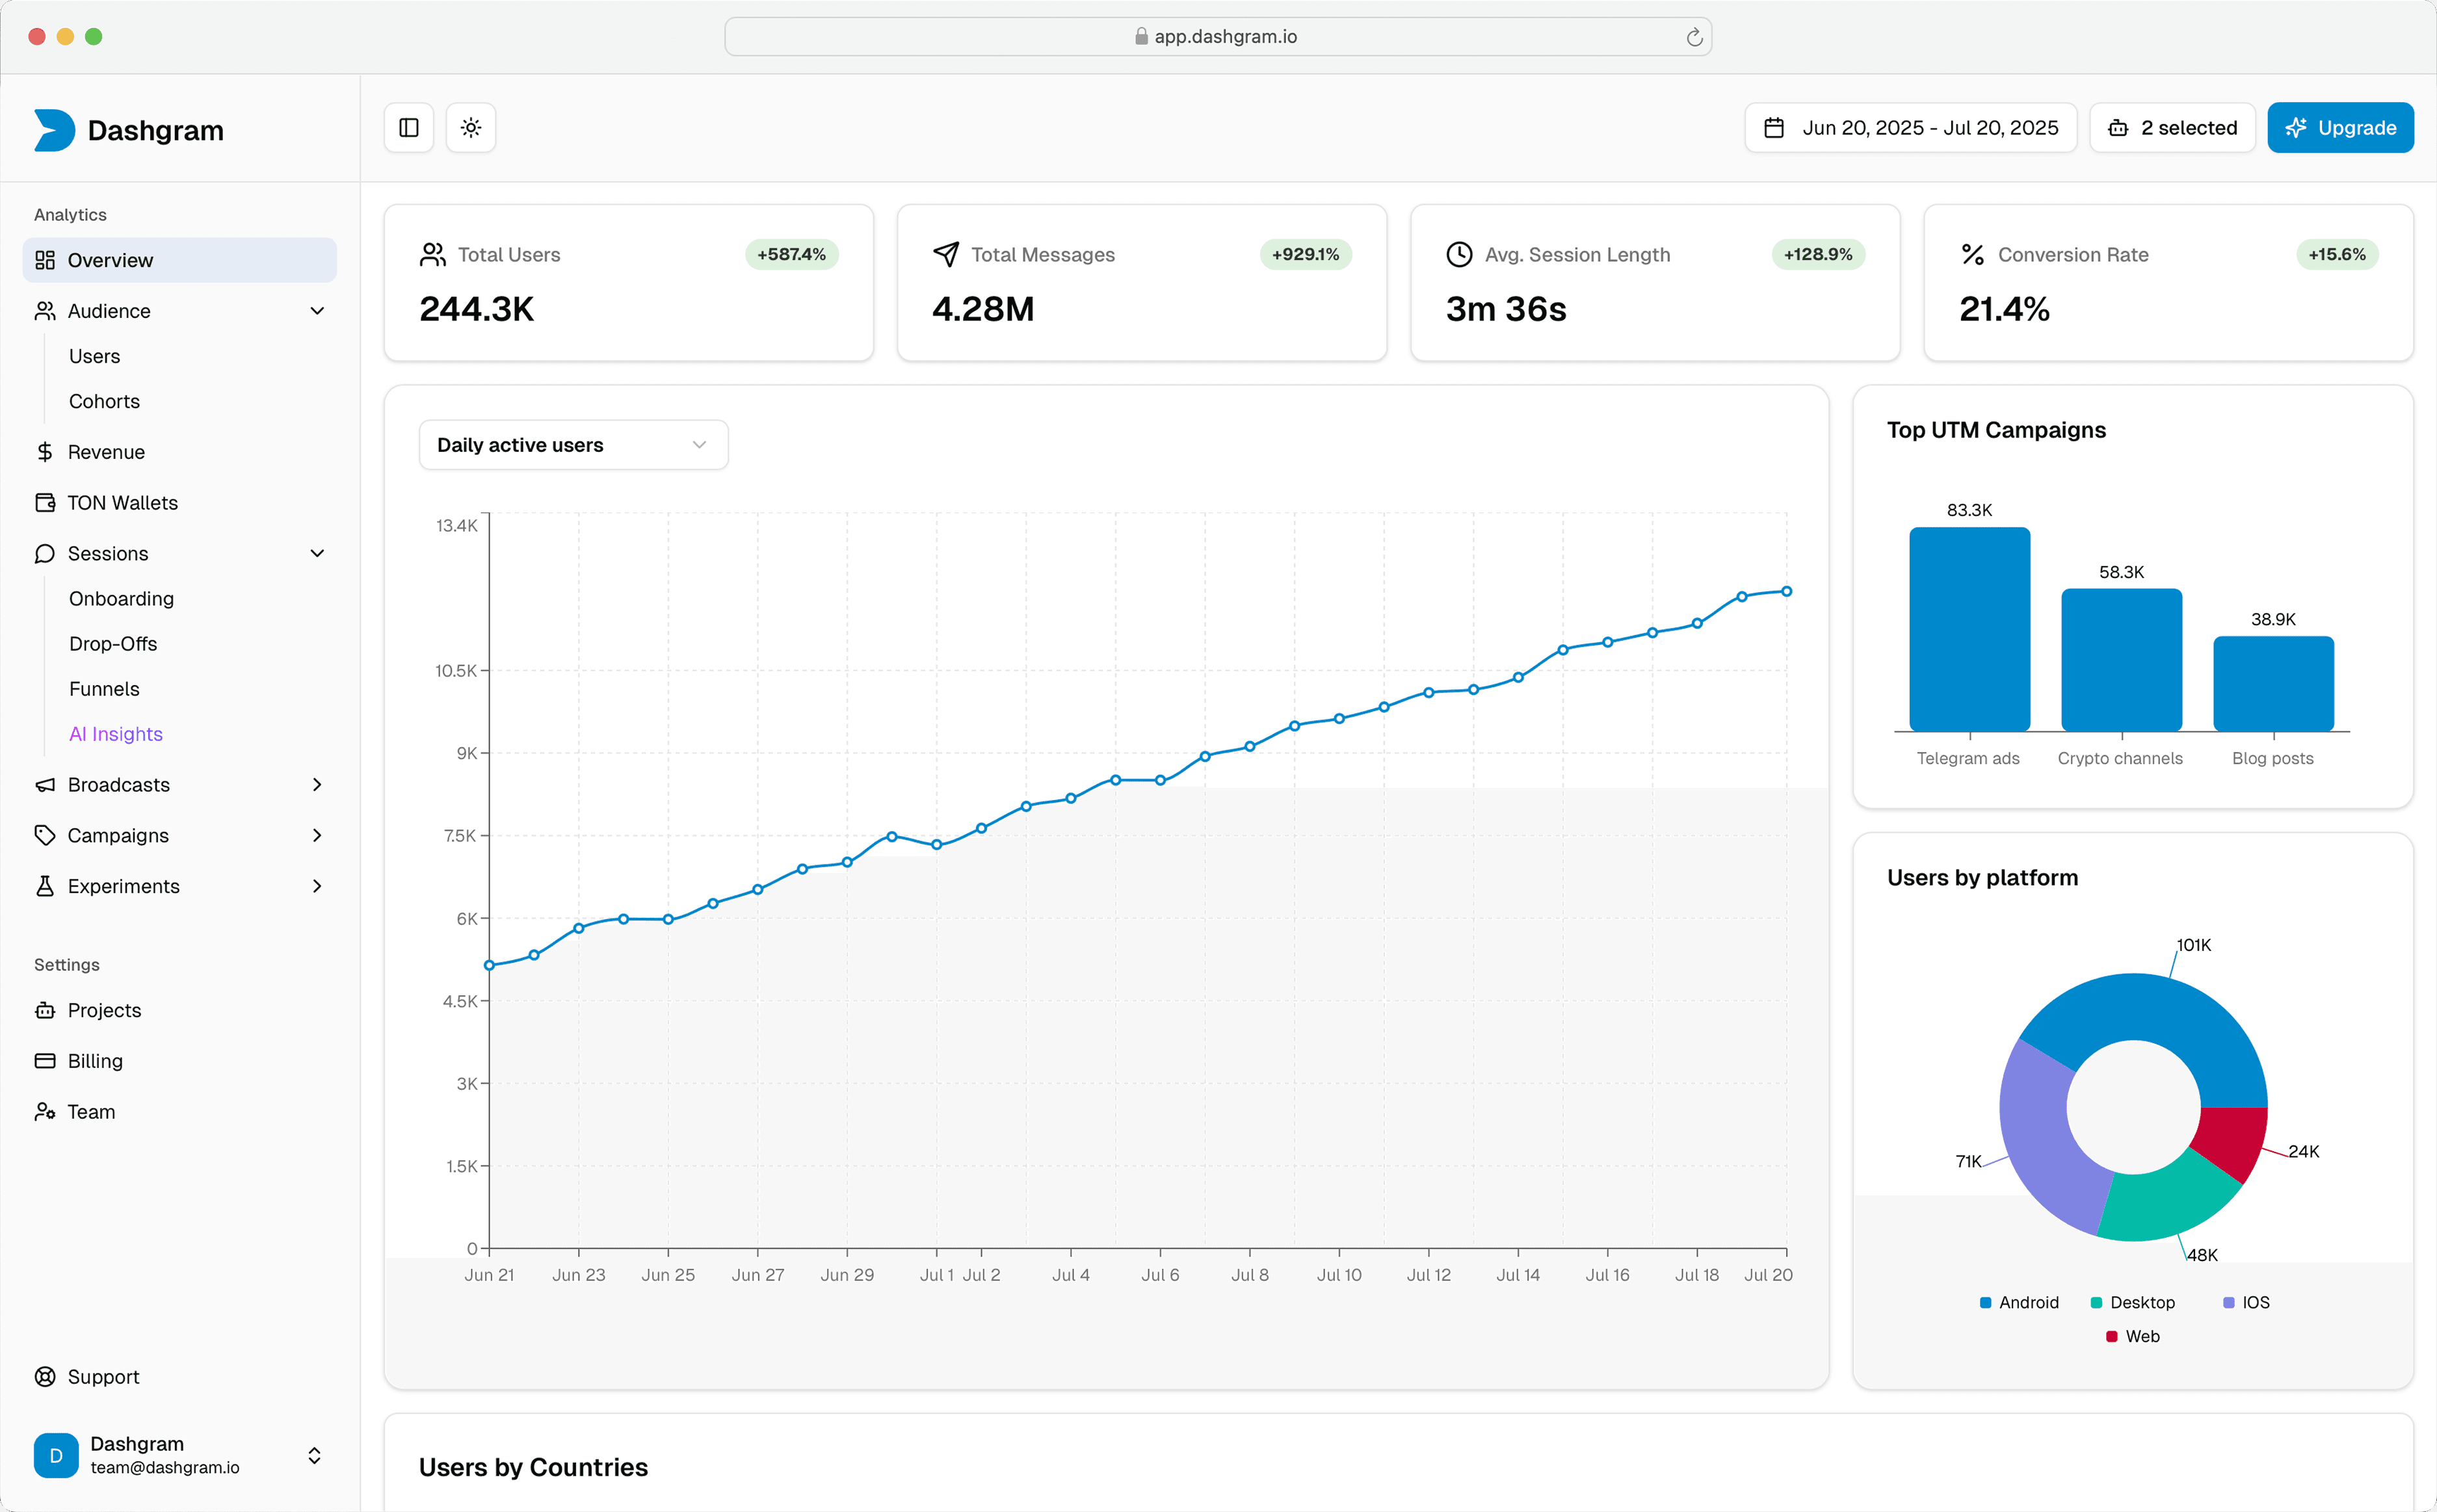The width and height of the screenshot is (2437, 1512).
Task: Click the Upgrade button
Action: pos(2341,128)
